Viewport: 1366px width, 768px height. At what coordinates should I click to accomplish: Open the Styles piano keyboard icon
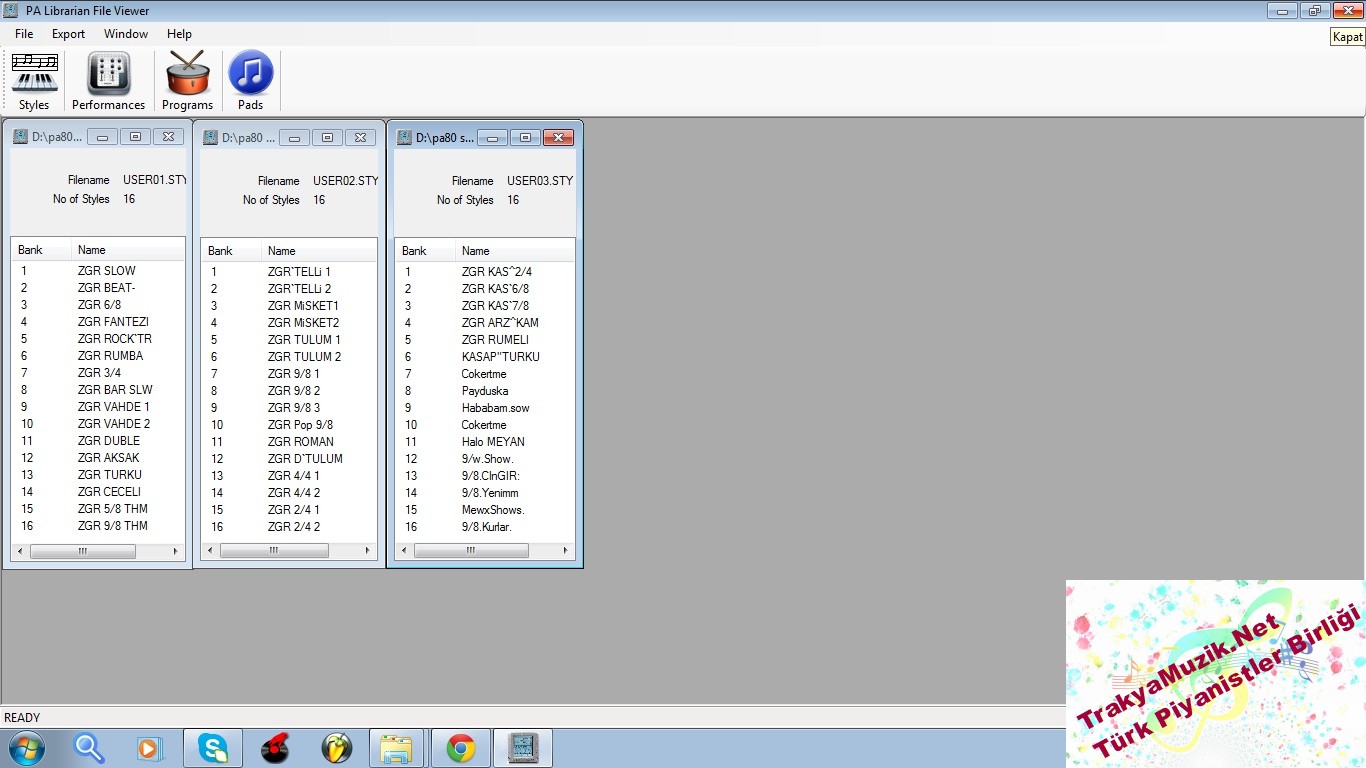[x=34, y=75]
